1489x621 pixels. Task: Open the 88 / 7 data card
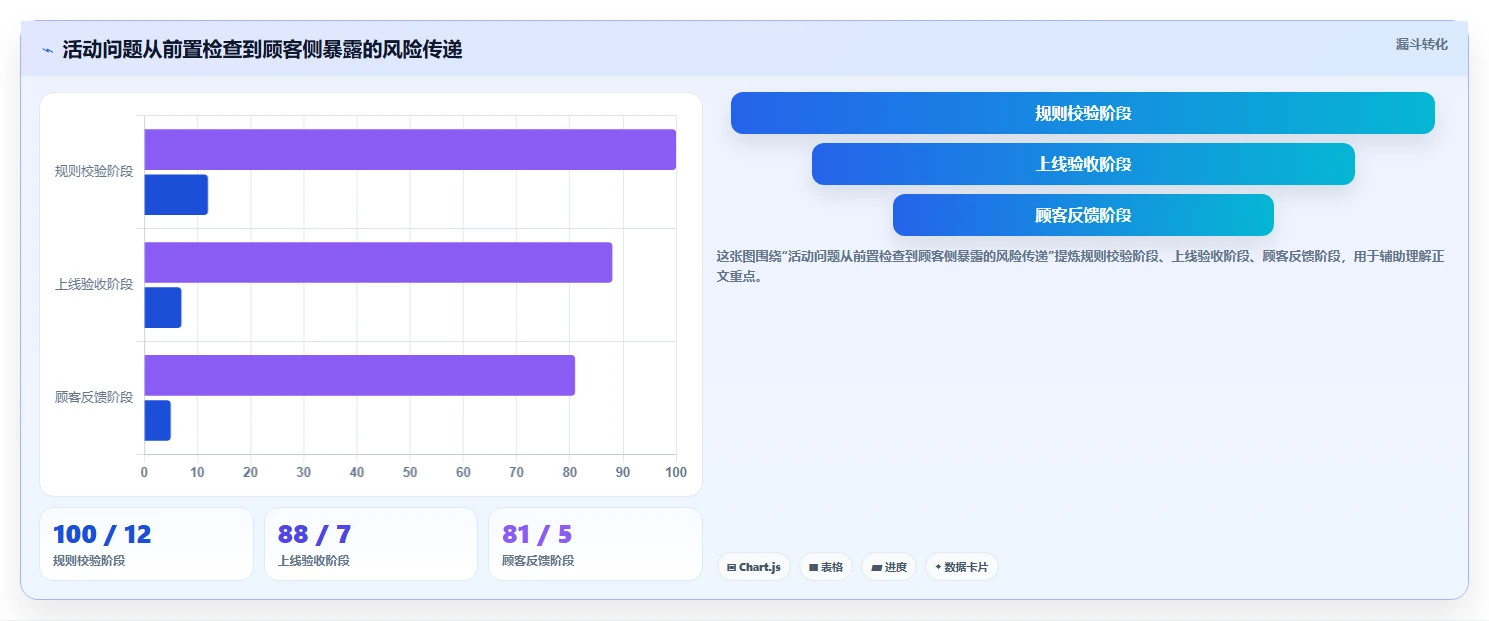[371, 544]
